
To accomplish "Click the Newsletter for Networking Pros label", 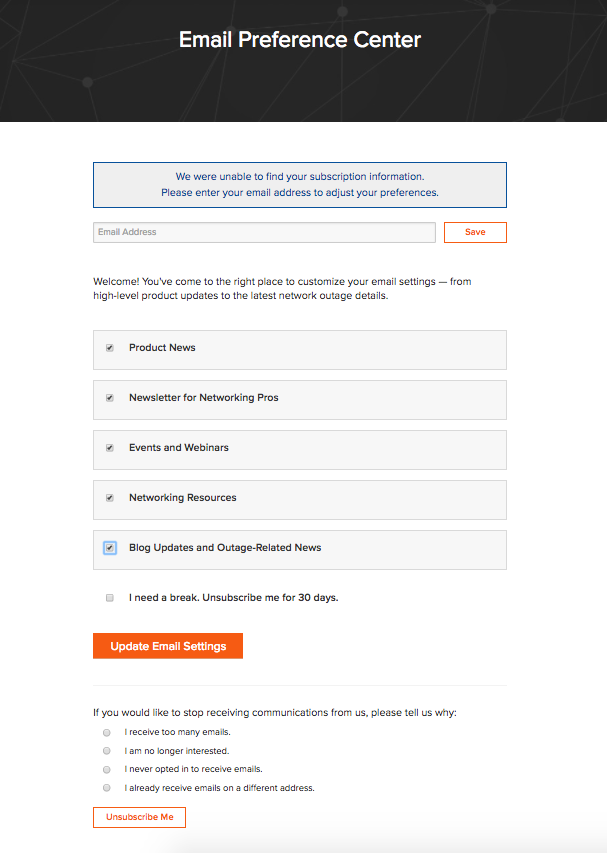I will (204, 398).
